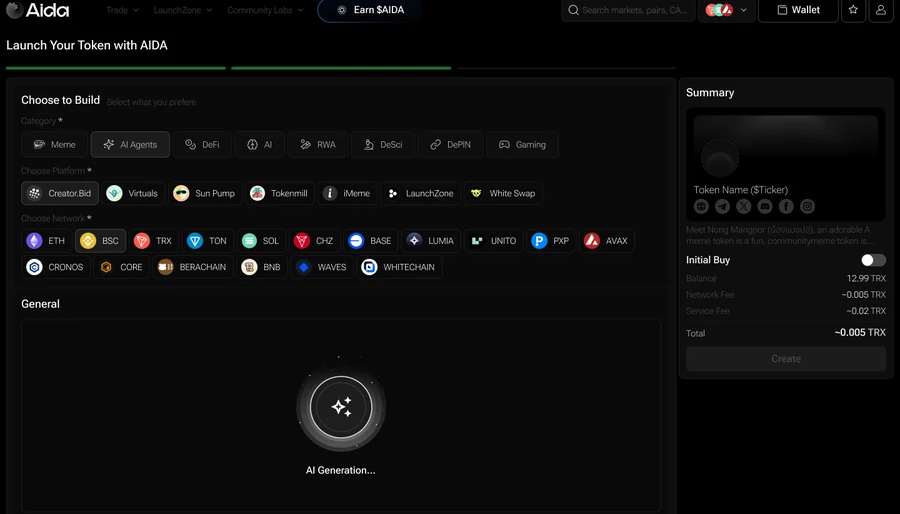Choose White Swap platform
The image size is (900, 514).
coord(503,193)
